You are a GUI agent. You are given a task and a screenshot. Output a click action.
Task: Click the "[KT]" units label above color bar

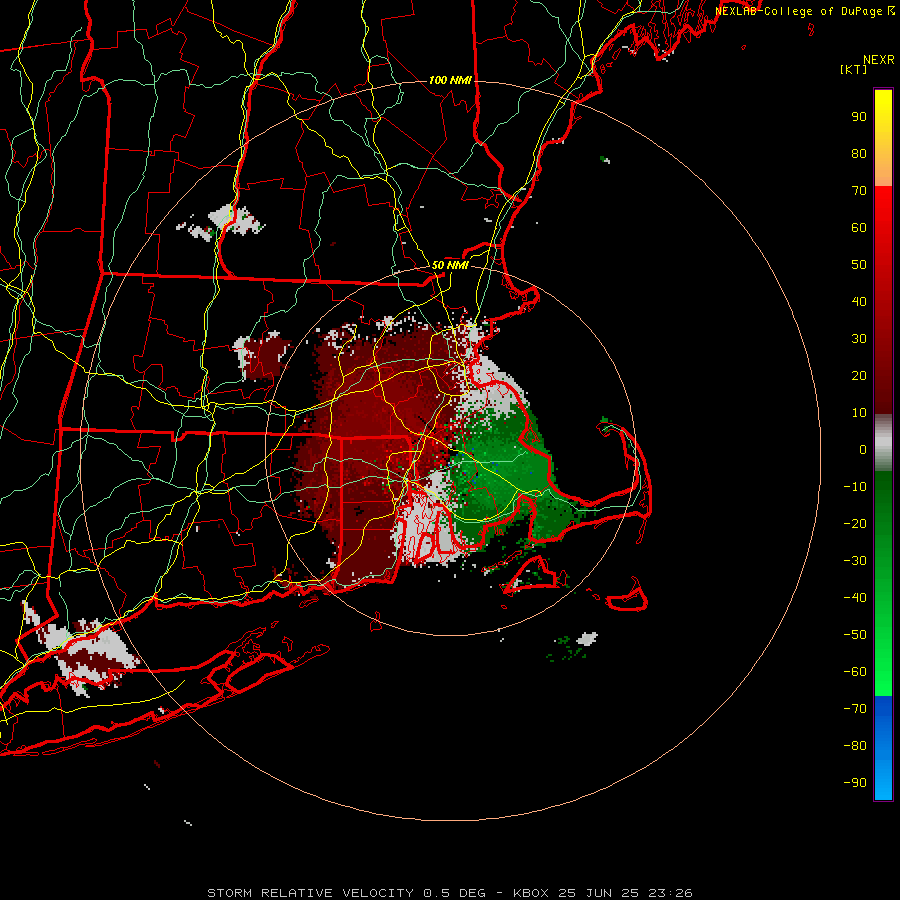[x=853, y=69]
